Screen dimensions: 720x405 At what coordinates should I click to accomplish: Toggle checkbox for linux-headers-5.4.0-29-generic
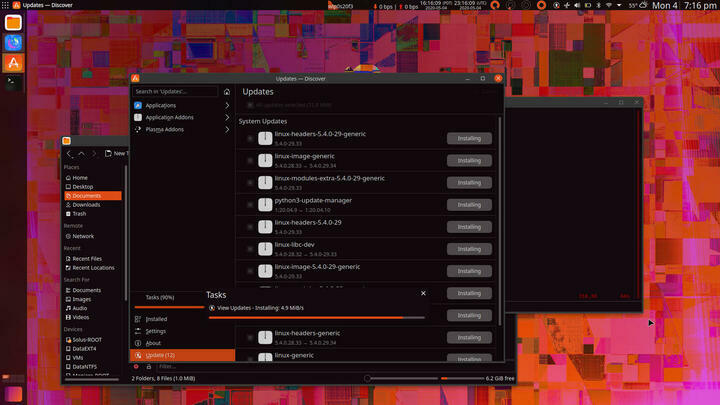(x=250, y=138)
